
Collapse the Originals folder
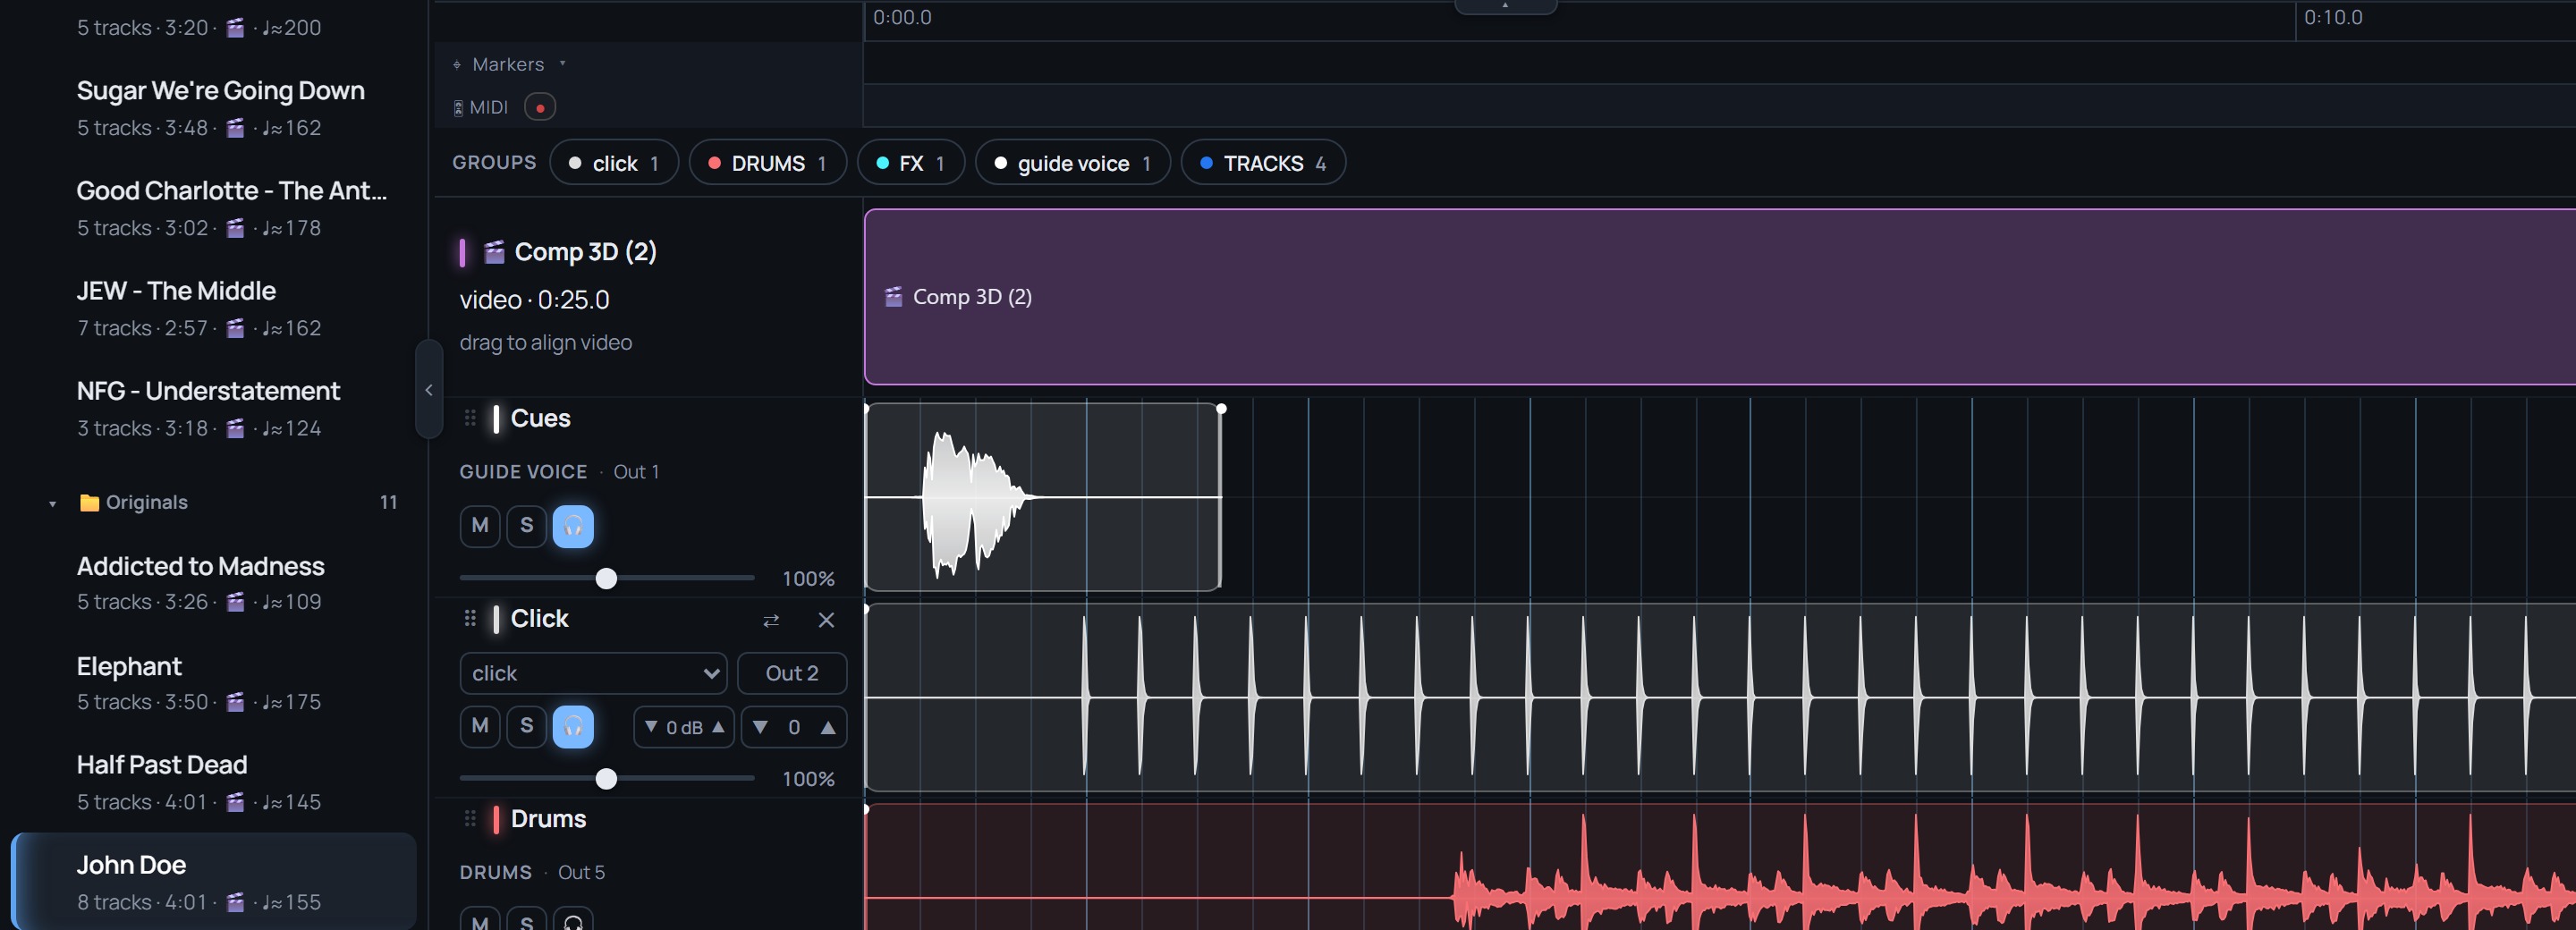pos(52,503)
